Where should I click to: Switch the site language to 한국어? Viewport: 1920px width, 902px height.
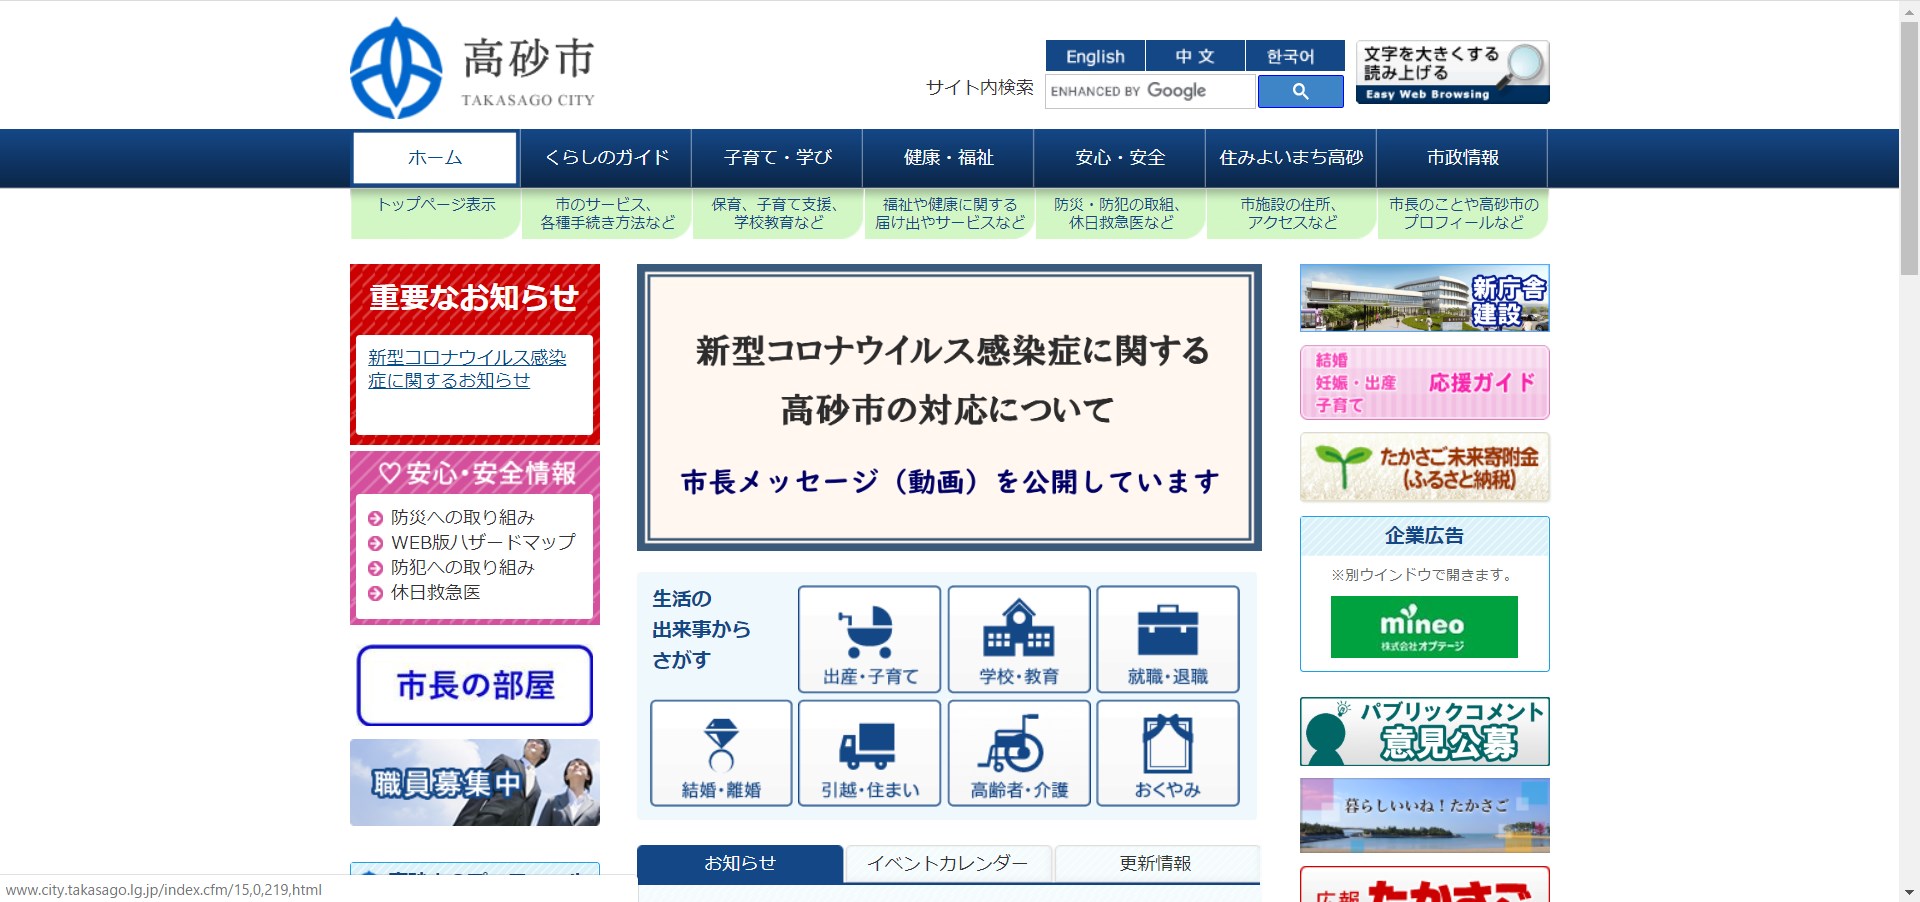(1293, 55)
